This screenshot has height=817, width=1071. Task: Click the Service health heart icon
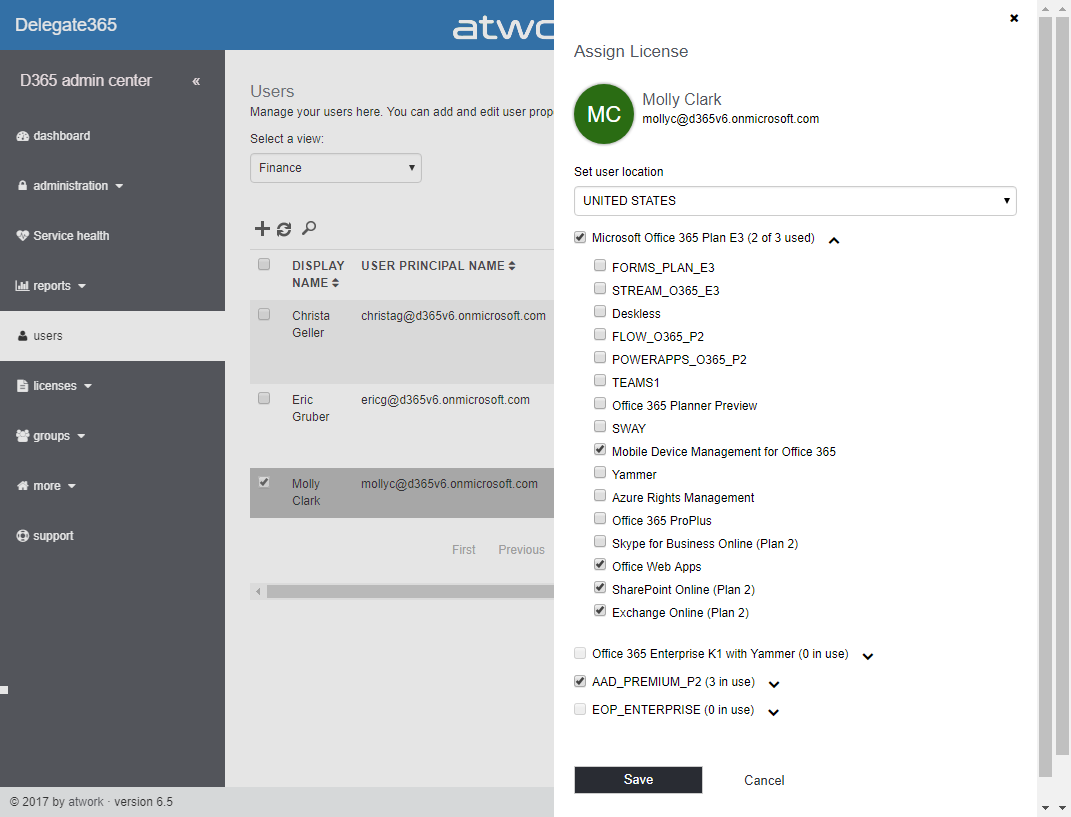point(23,236)
